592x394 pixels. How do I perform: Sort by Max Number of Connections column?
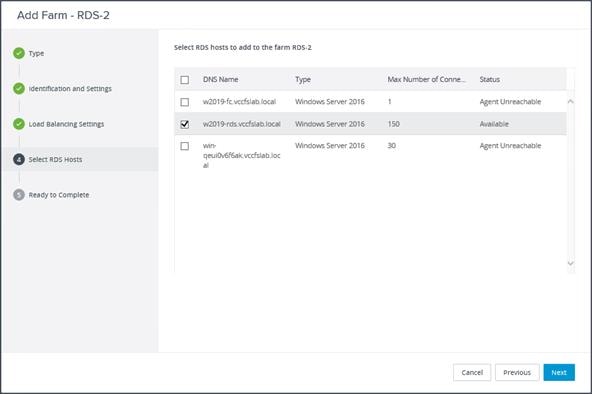coord(426,79)
